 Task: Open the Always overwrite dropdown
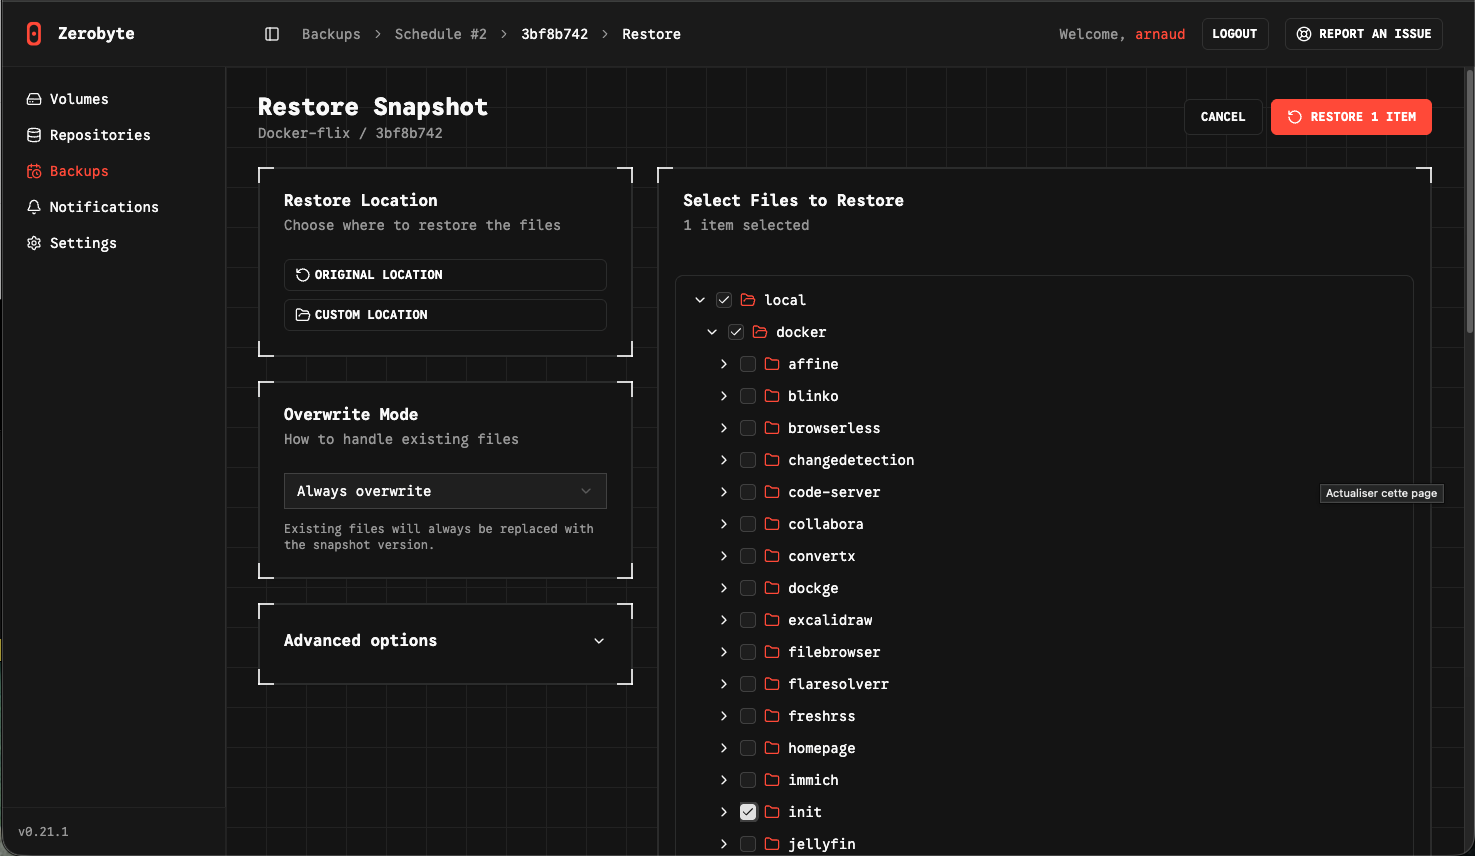coord(445,491)
